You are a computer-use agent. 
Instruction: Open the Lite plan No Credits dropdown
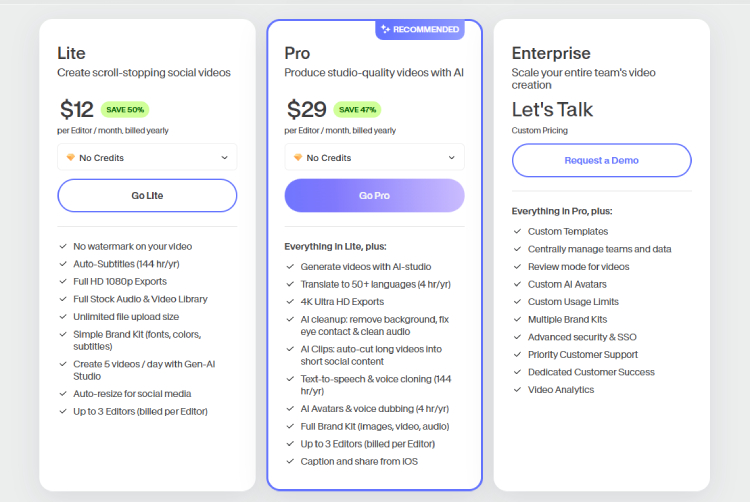[147, 157]
